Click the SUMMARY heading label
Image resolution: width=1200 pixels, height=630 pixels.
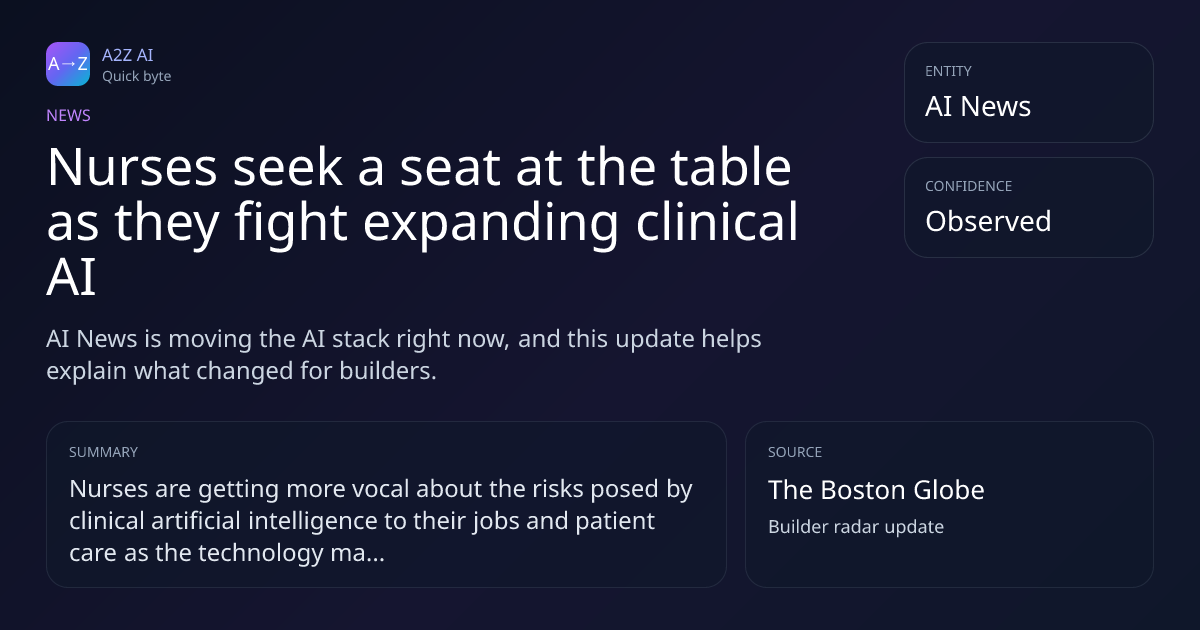(103, 452)
